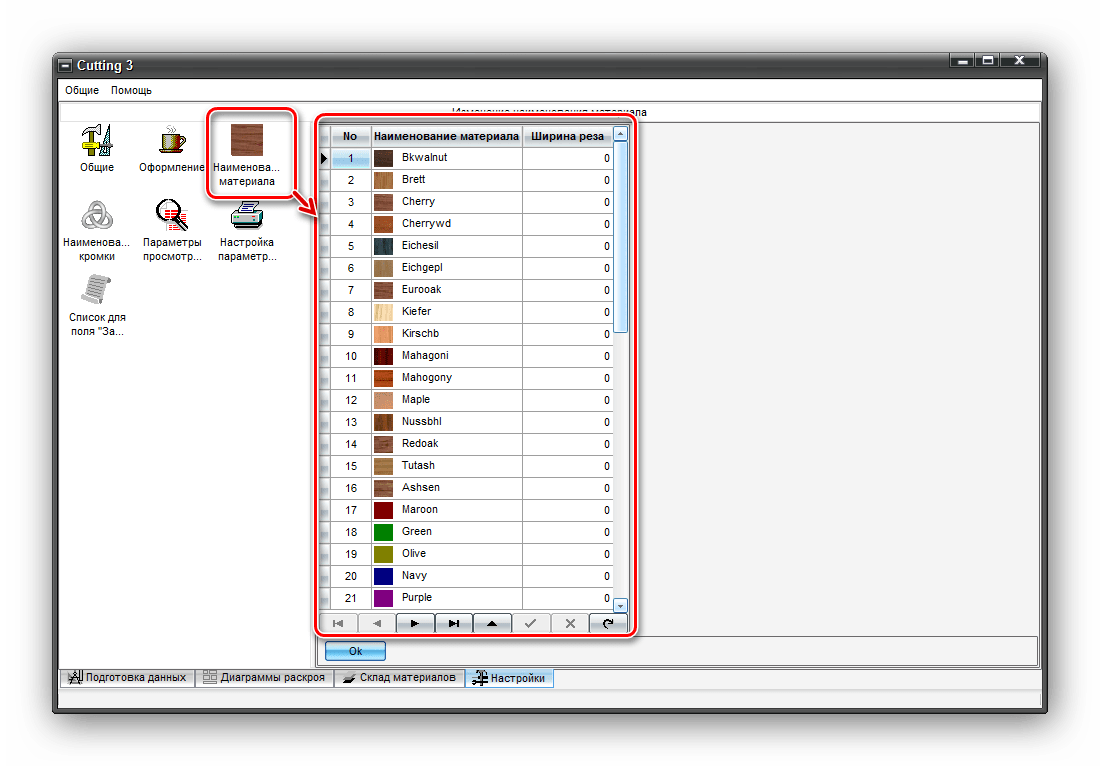Click the Maroon color swatch
1100x766 pixels.
pos(383,510)
